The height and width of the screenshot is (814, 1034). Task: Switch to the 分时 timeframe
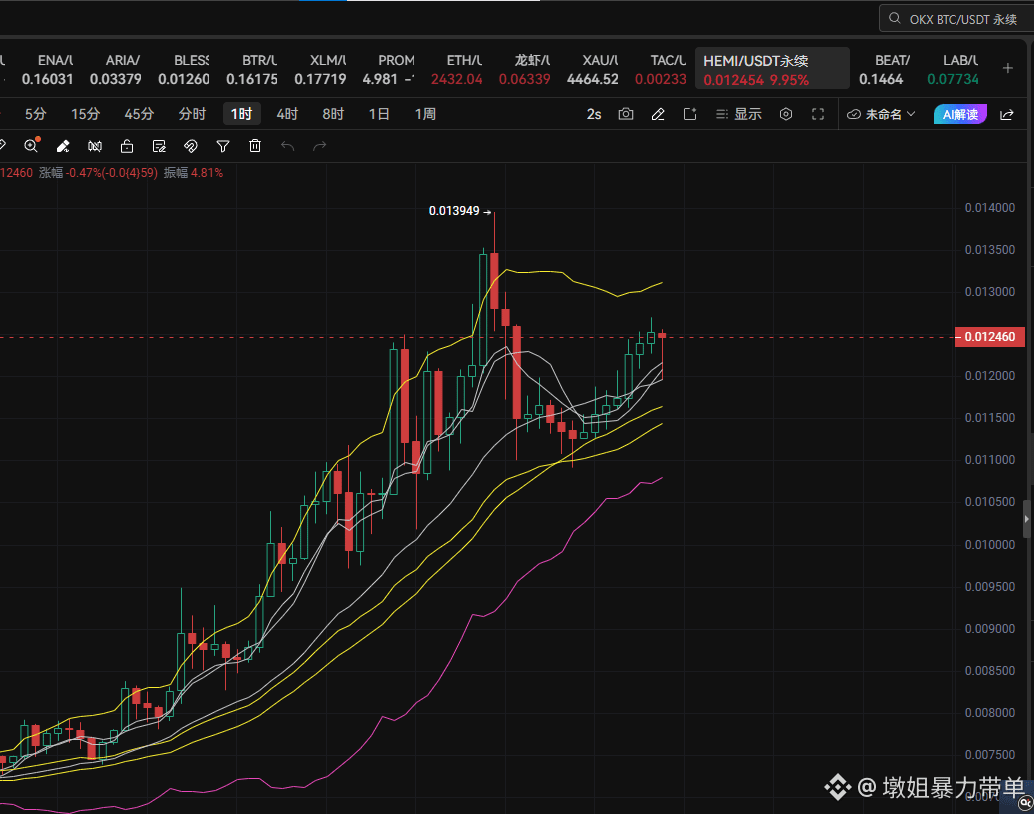click(x=192, y=114)
